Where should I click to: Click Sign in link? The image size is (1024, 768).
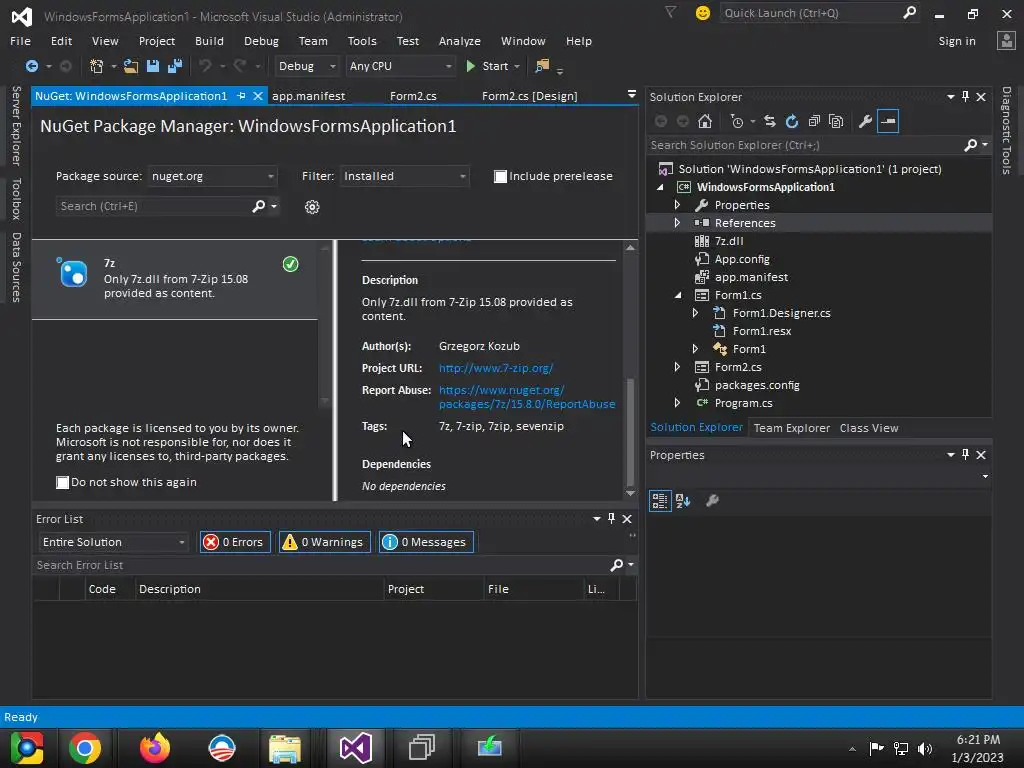tap(957, 41)
